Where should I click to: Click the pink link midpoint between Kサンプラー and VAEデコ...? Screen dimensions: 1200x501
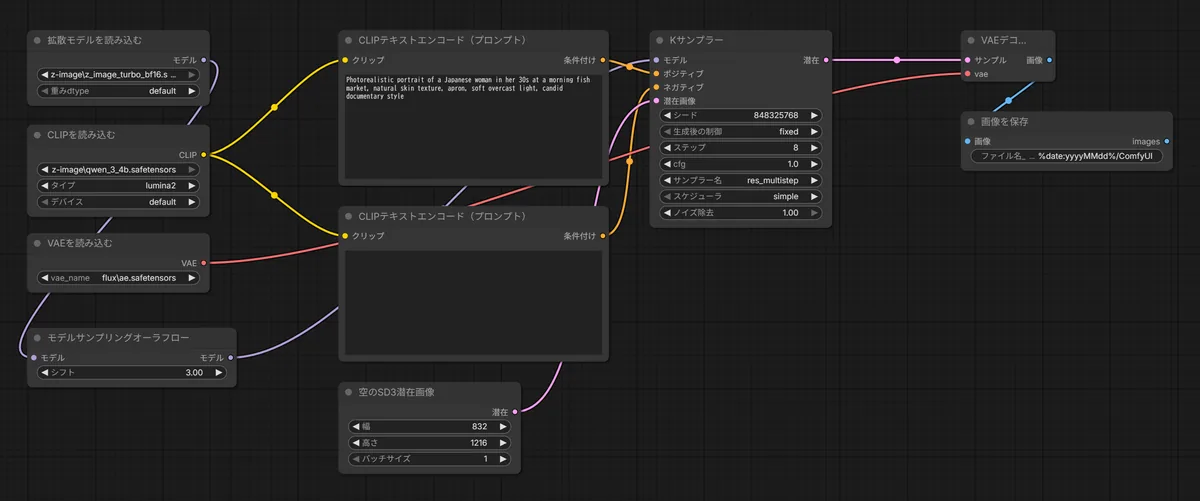pos(897,60)
